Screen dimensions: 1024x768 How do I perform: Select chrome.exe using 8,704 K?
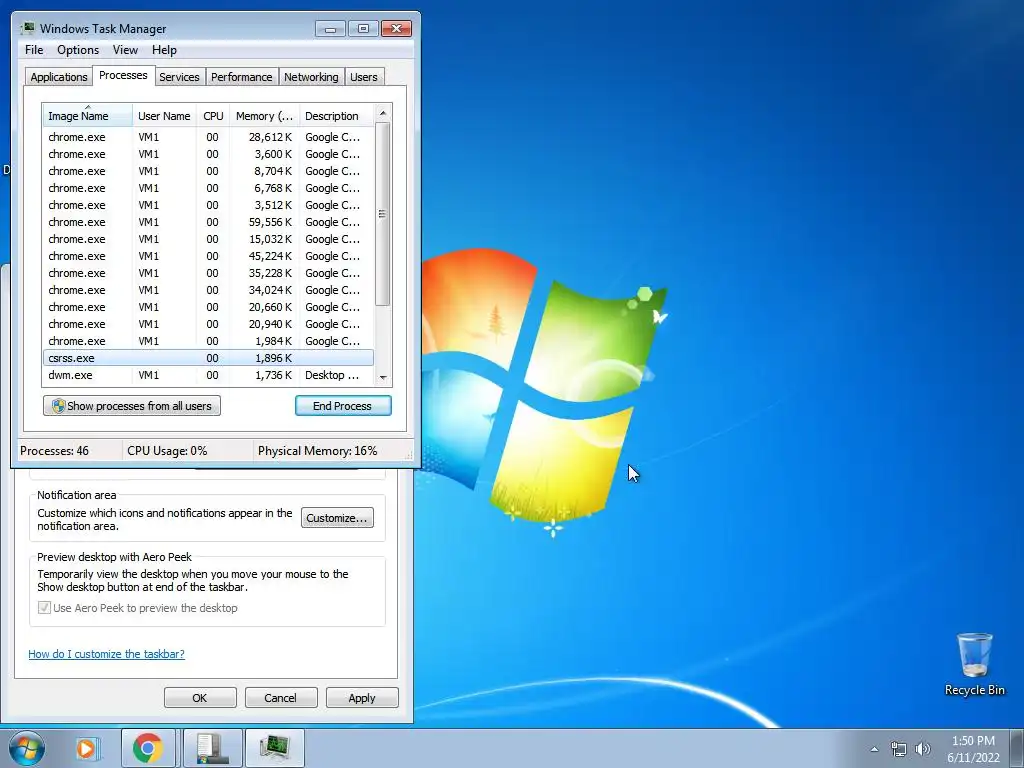pyautogui.click(x=208, y=171)
